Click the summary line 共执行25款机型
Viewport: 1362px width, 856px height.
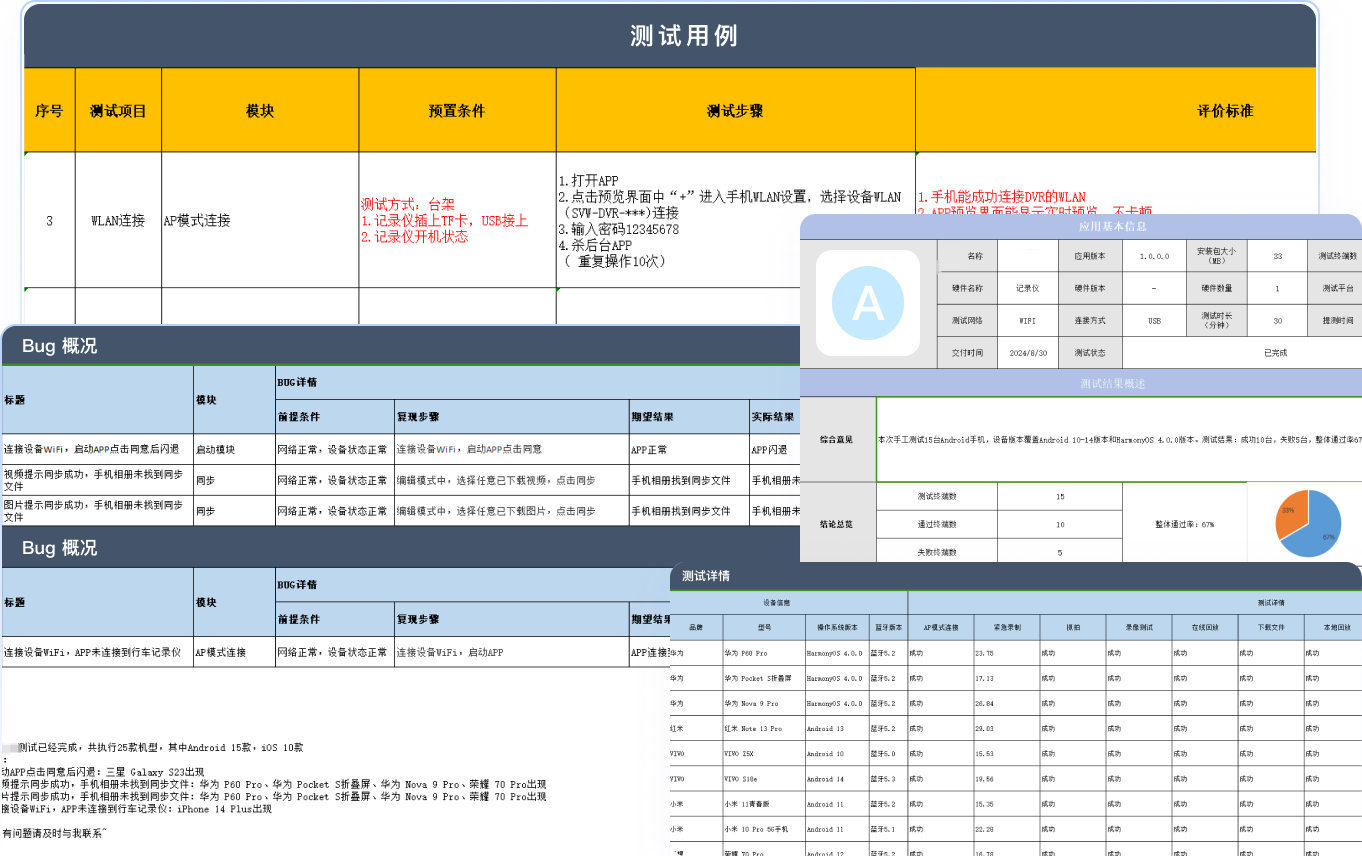point(152,747)
